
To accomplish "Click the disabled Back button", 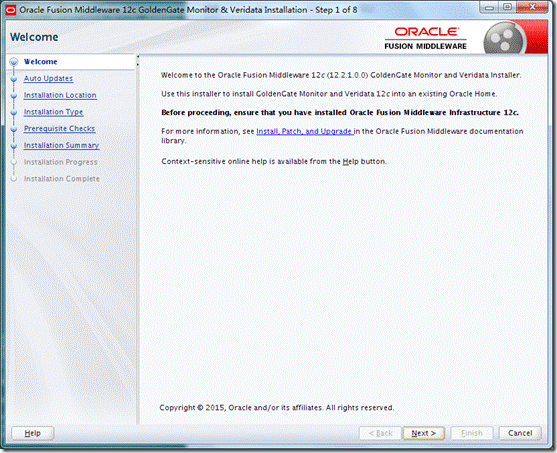I will tap(380, 433).
